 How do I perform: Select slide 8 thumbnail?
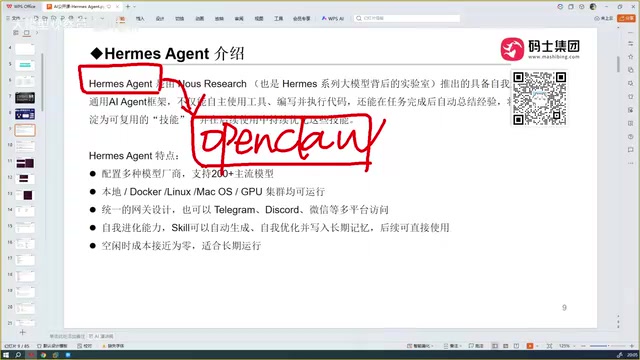[25, 114]
